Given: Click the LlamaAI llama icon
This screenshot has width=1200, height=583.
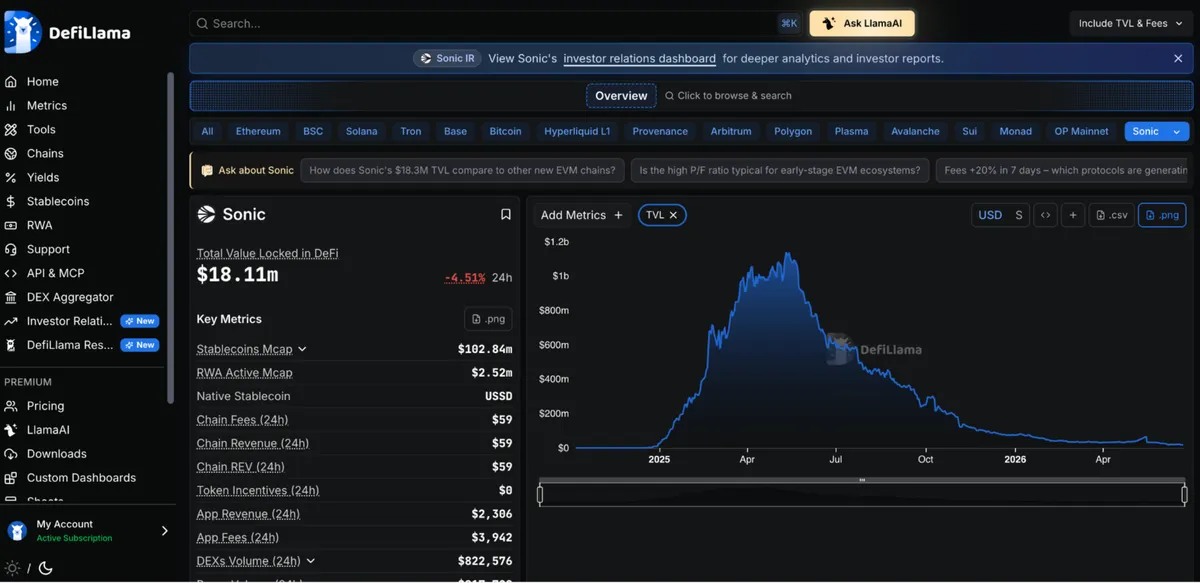Looking at the screenshot, I should click(x=11, y=430).
